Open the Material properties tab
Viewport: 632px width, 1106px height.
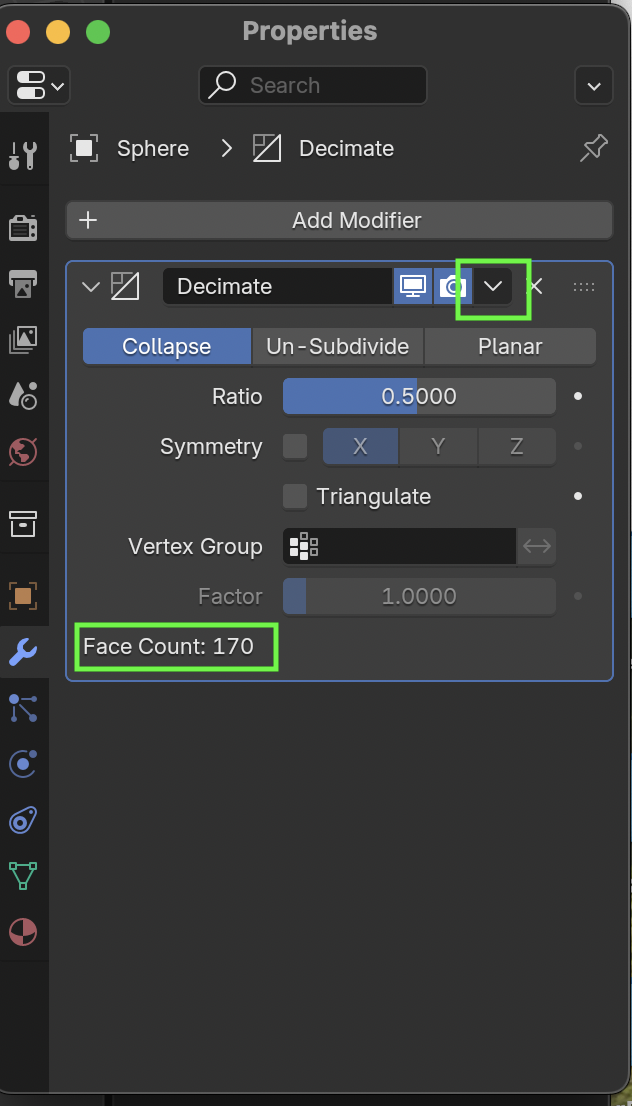point(22,933)
